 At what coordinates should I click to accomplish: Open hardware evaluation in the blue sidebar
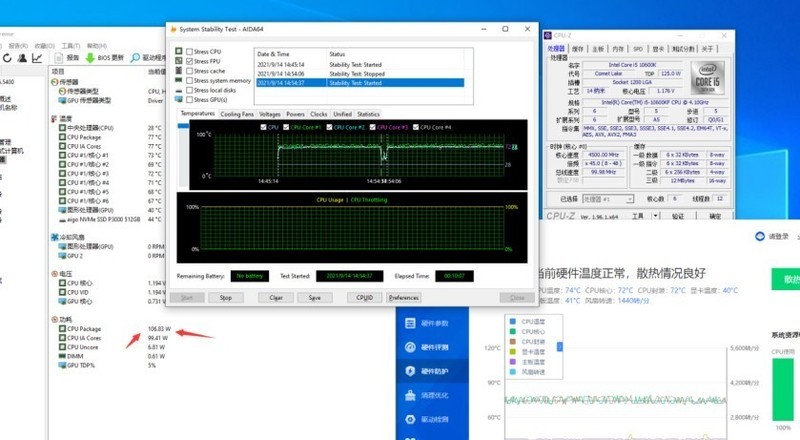point(432,346)
